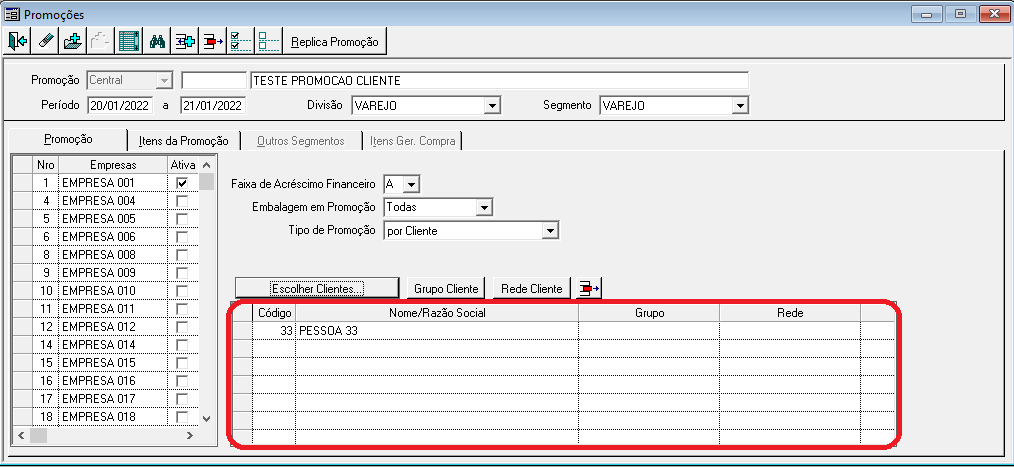Click the Rede Cliente button
The image size is (1014, 467).
tap(532, 288)
